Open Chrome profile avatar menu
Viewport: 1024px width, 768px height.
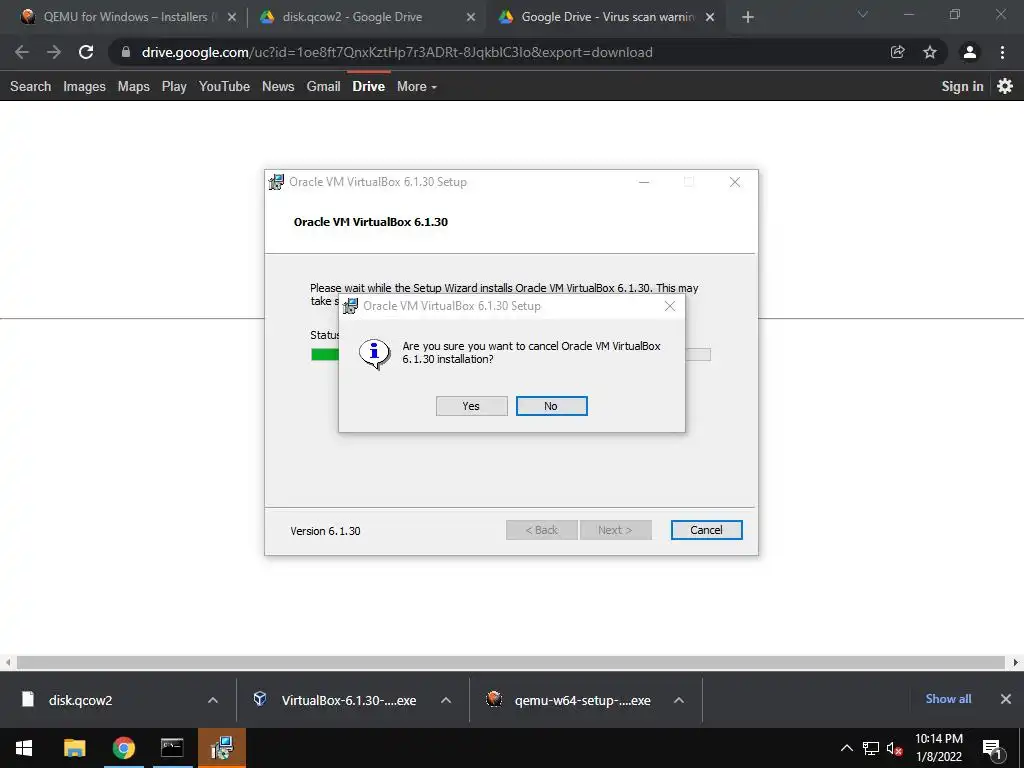click(x=970, y=52)
